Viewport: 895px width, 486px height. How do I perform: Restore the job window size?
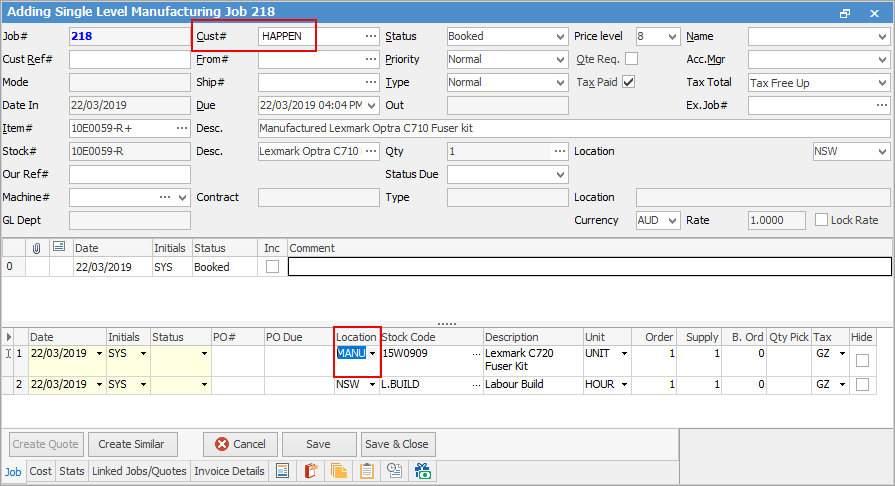click(845, 13)
